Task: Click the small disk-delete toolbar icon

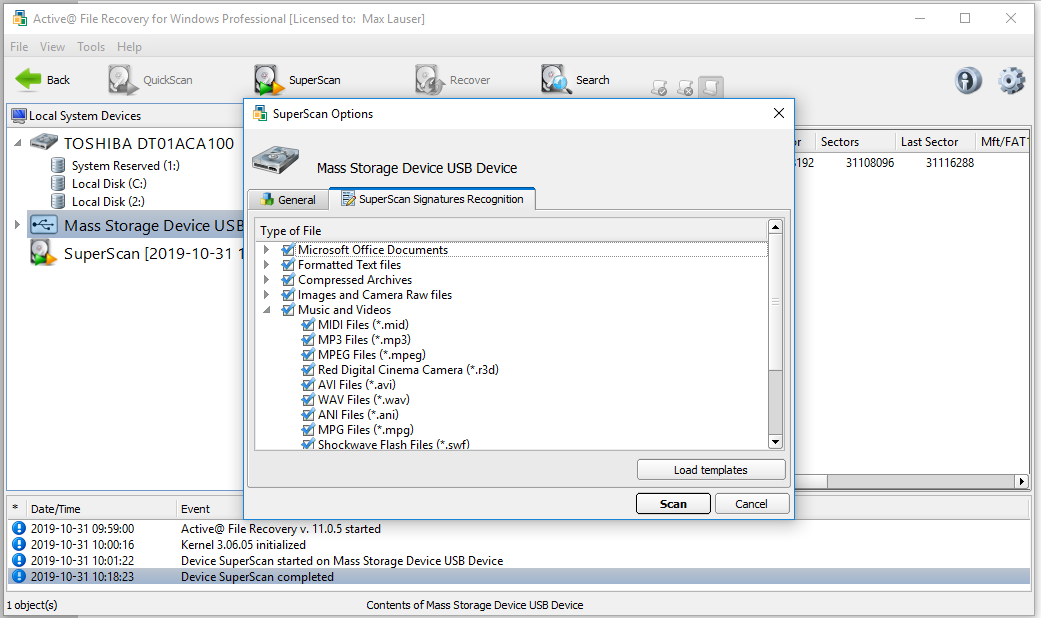Action: [x=685, y=88]
